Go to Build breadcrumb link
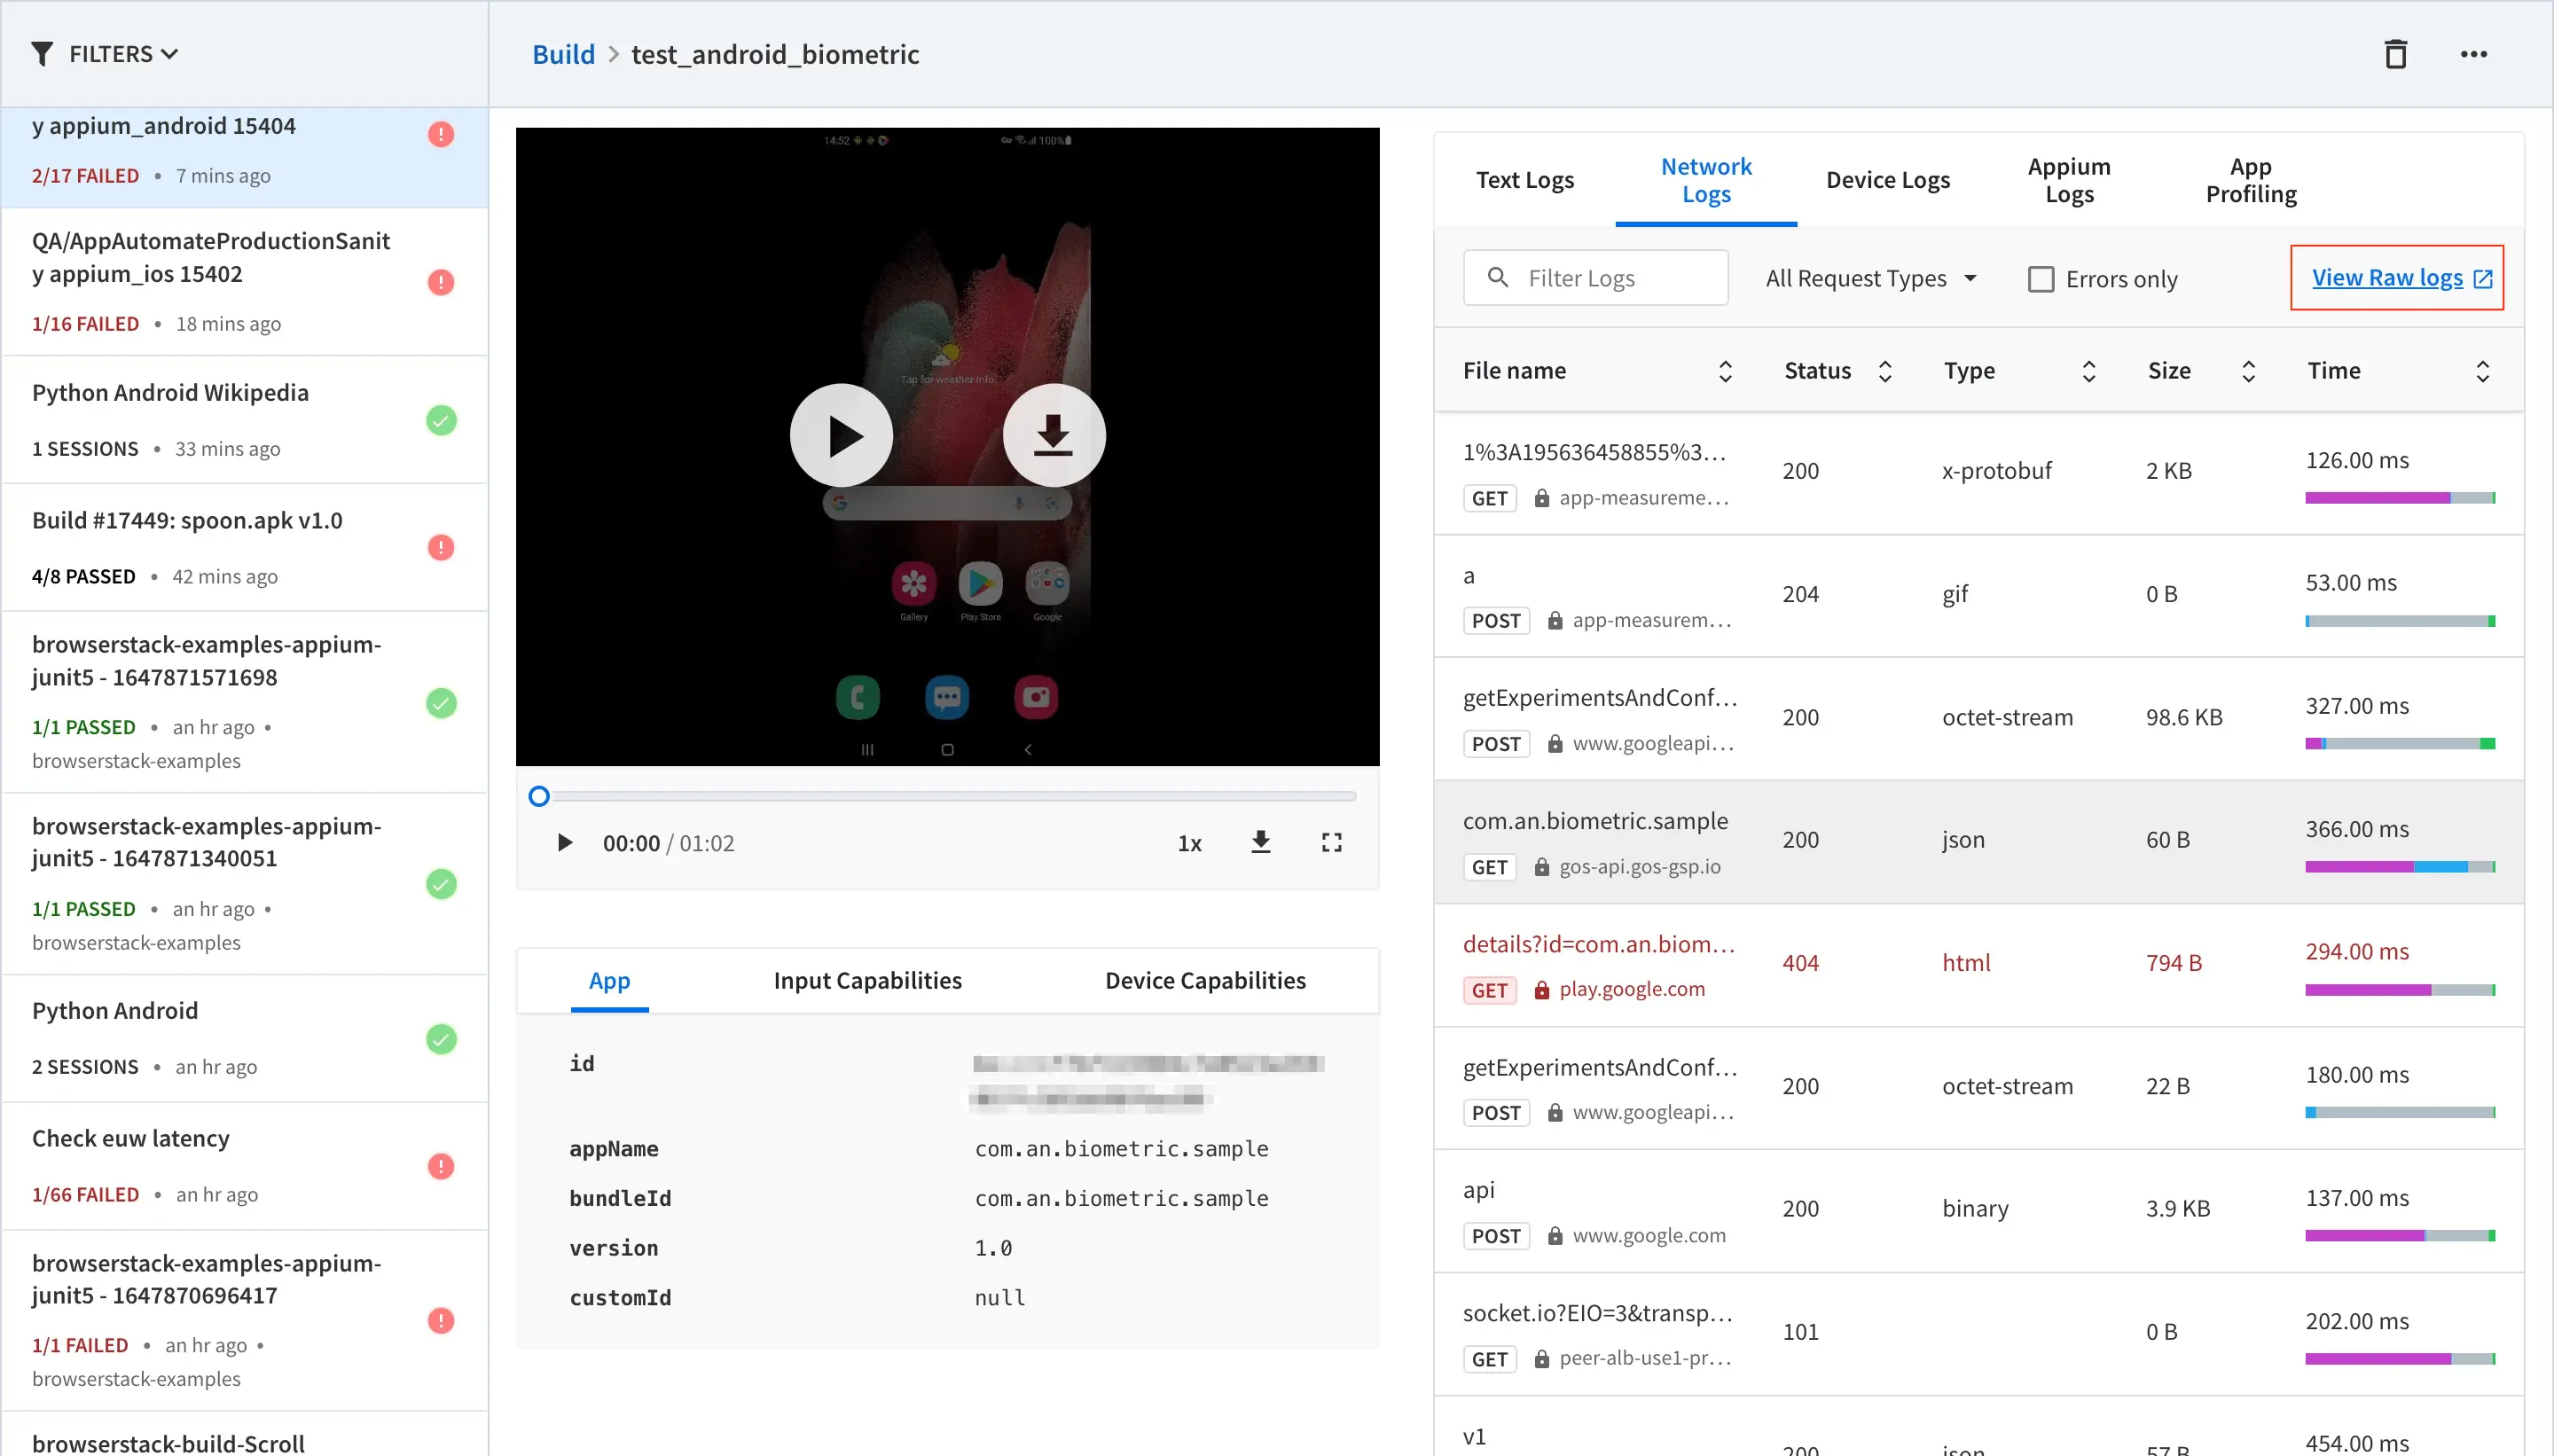This screenshot has height=1456, width=2554. click(x=563, y=54)
